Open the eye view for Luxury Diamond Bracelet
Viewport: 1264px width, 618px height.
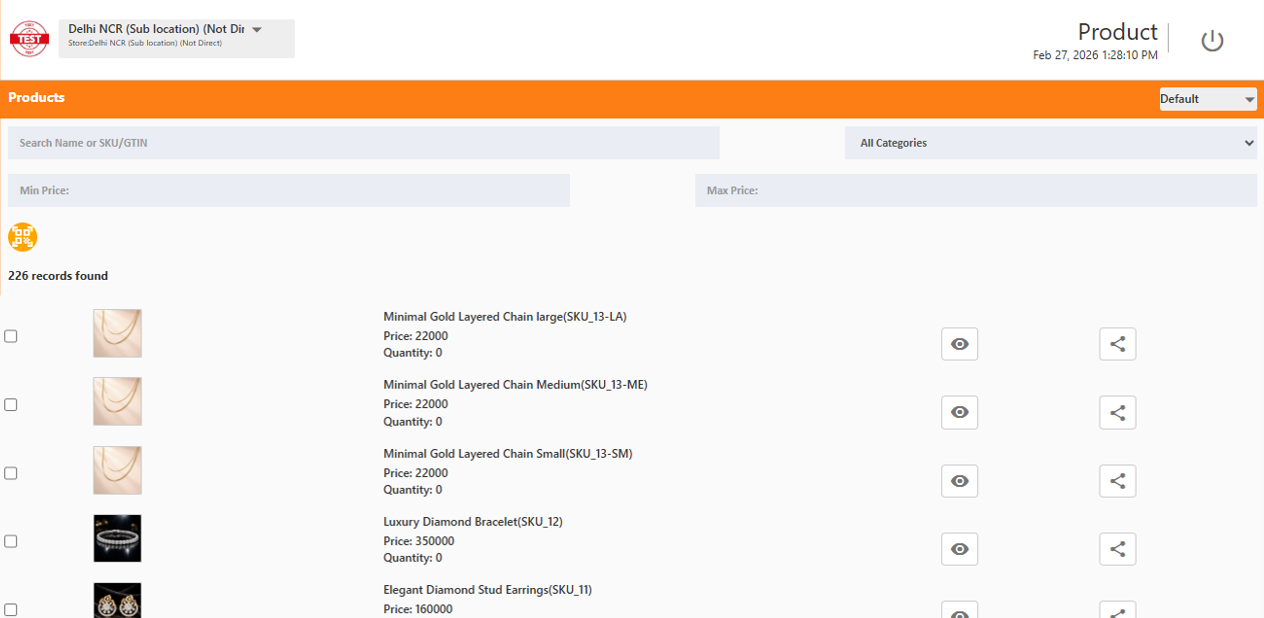pos(959,549)
